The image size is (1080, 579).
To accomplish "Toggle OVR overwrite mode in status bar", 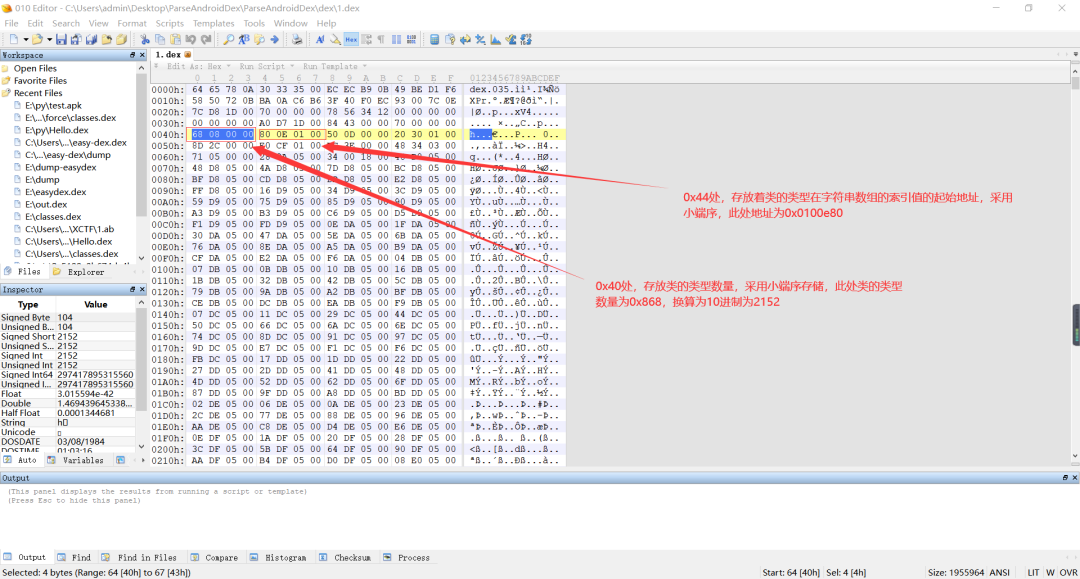I will click(1068, 572).
